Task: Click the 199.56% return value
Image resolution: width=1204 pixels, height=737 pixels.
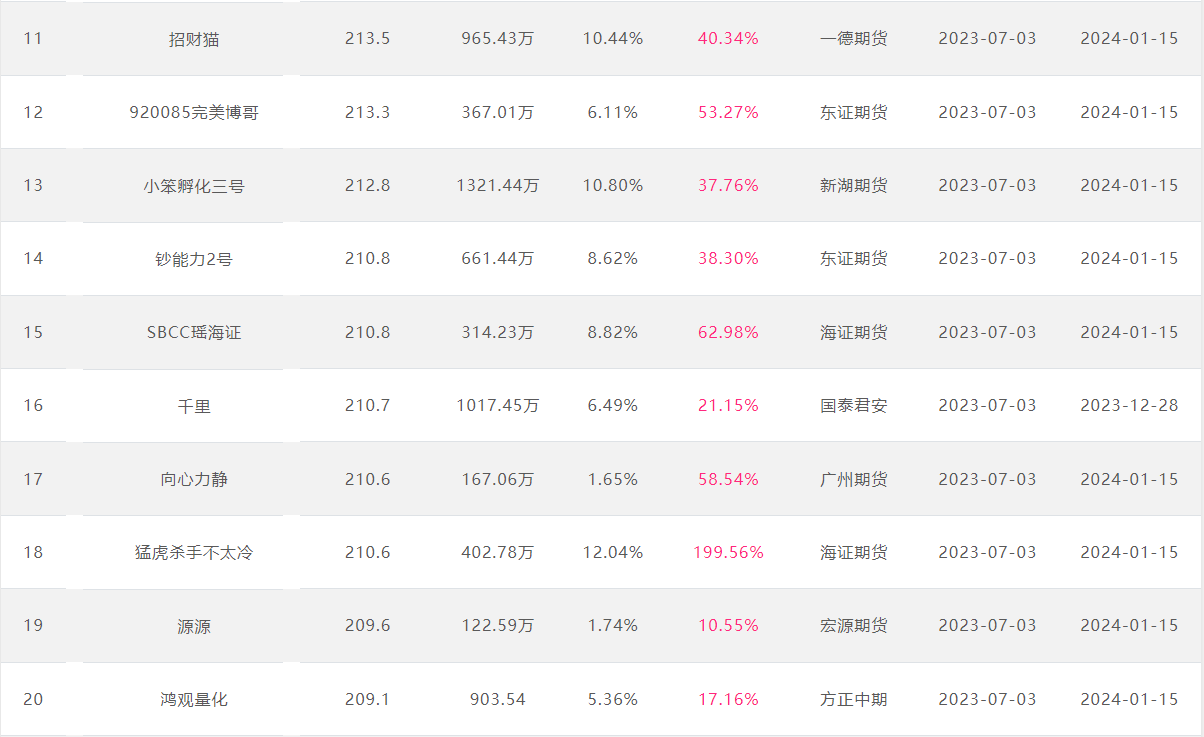Action: [728, 552]
